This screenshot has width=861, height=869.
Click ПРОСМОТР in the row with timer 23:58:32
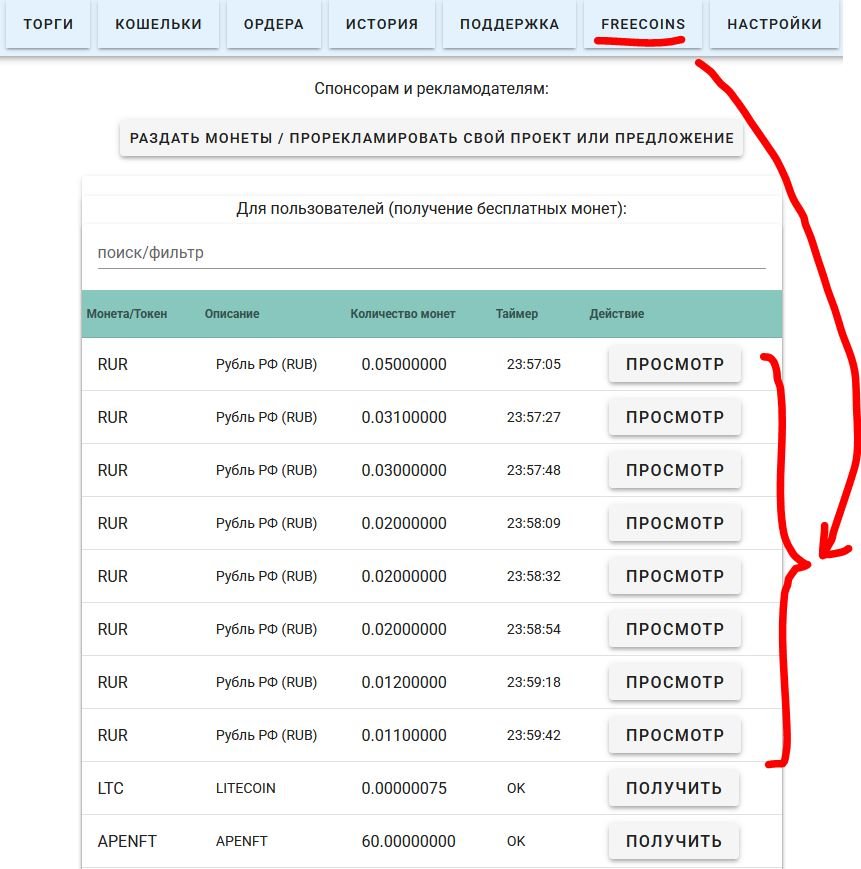coord(674,576)
